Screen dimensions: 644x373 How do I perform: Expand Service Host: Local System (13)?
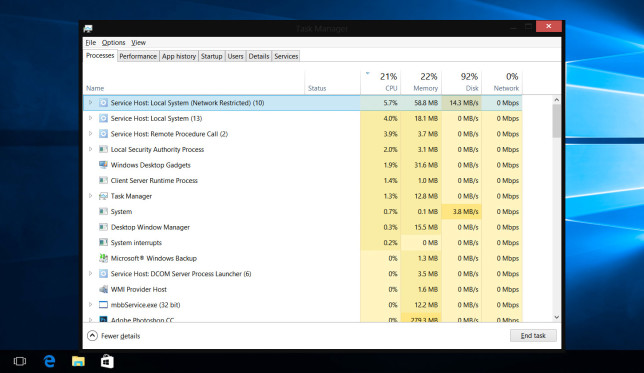pyautogui.click(x=90, y=118)
